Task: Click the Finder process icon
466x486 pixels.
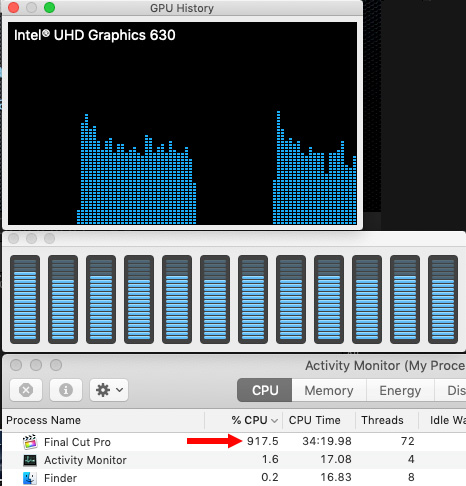Action: 30,478
